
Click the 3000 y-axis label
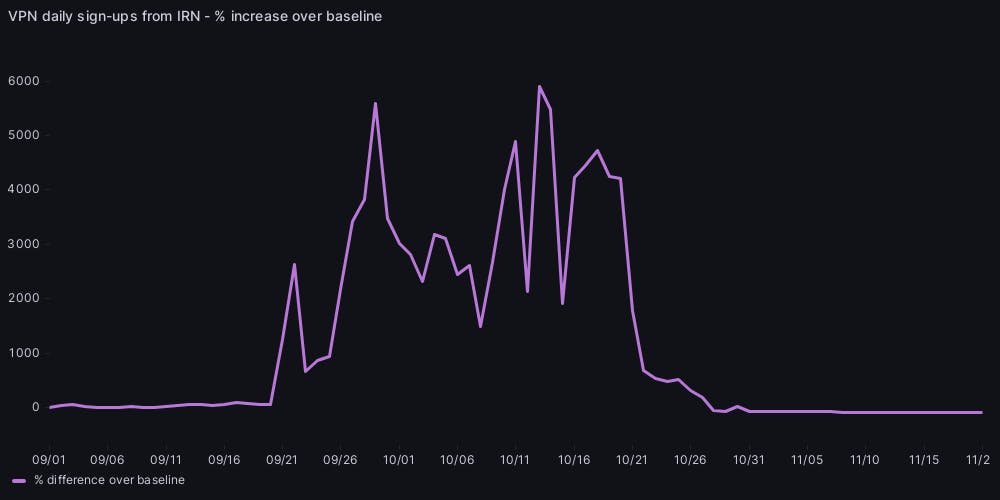[24, 244]
